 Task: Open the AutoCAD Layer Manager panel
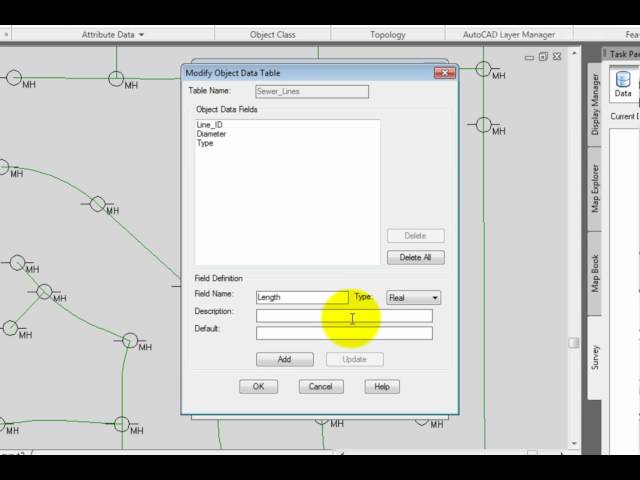click(509, 35)
